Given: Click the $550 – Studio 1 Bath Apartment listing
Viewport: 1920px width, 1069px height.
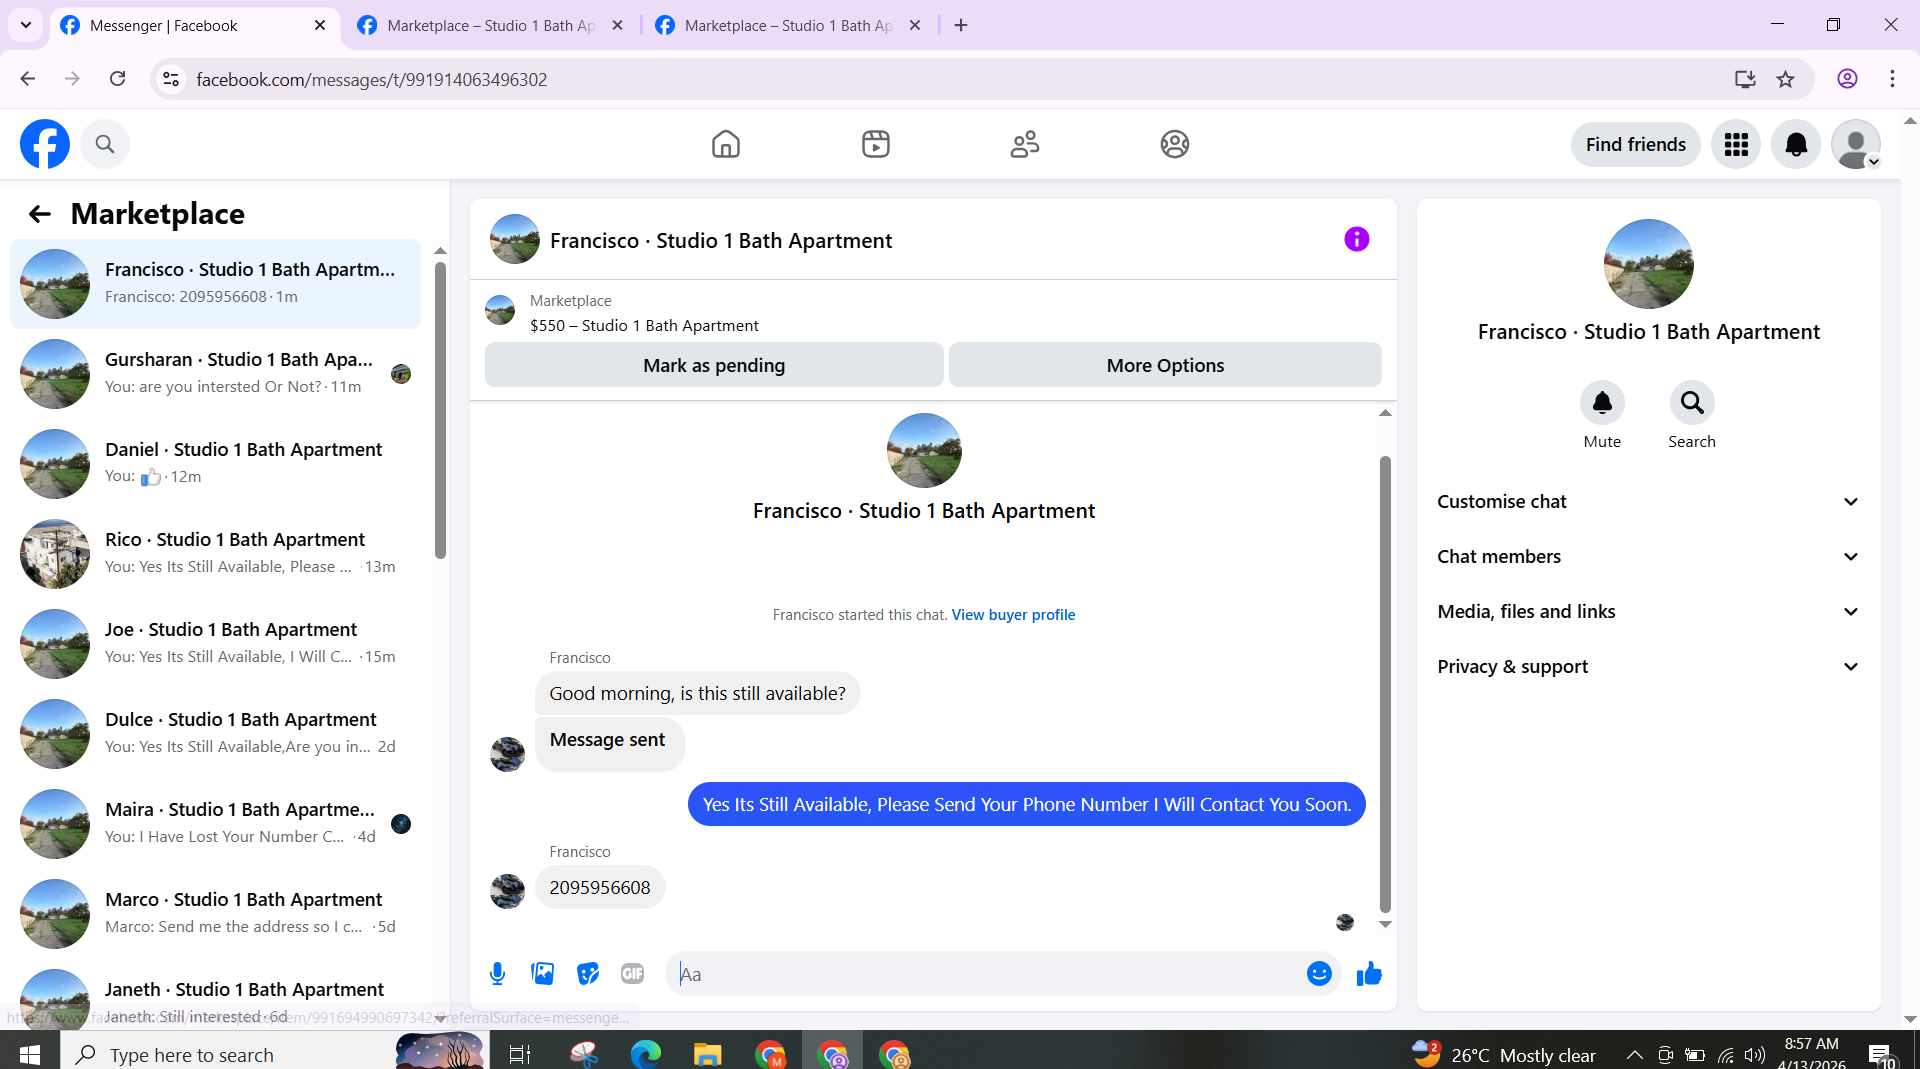Looking at the screenshot, I should [x=644, y=326].
